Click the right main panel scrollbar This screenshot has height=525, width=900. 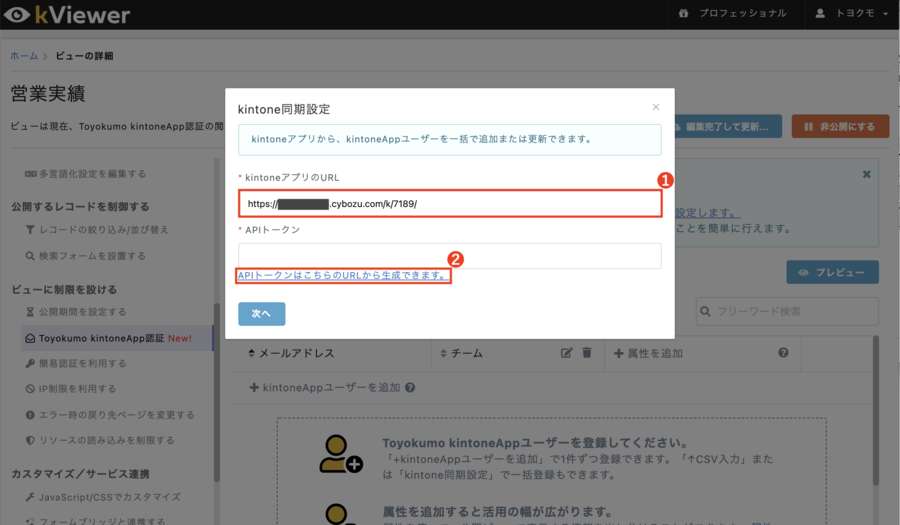pos(875,410)
